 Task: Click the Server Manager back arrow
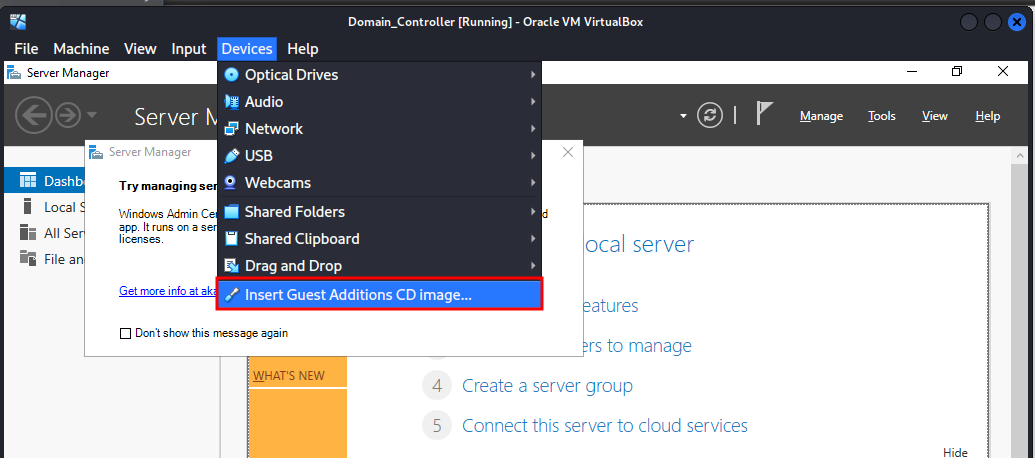(34, 116)
